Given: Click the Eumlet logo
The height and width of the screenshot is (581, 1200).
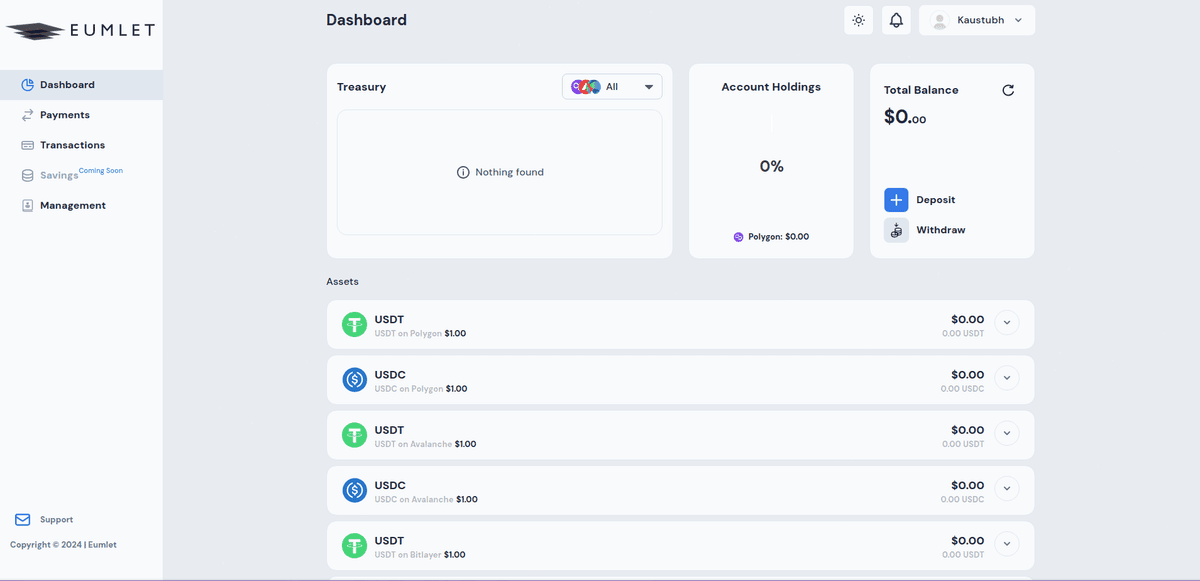Looking at the screenshot, I should tap(80, 30).
